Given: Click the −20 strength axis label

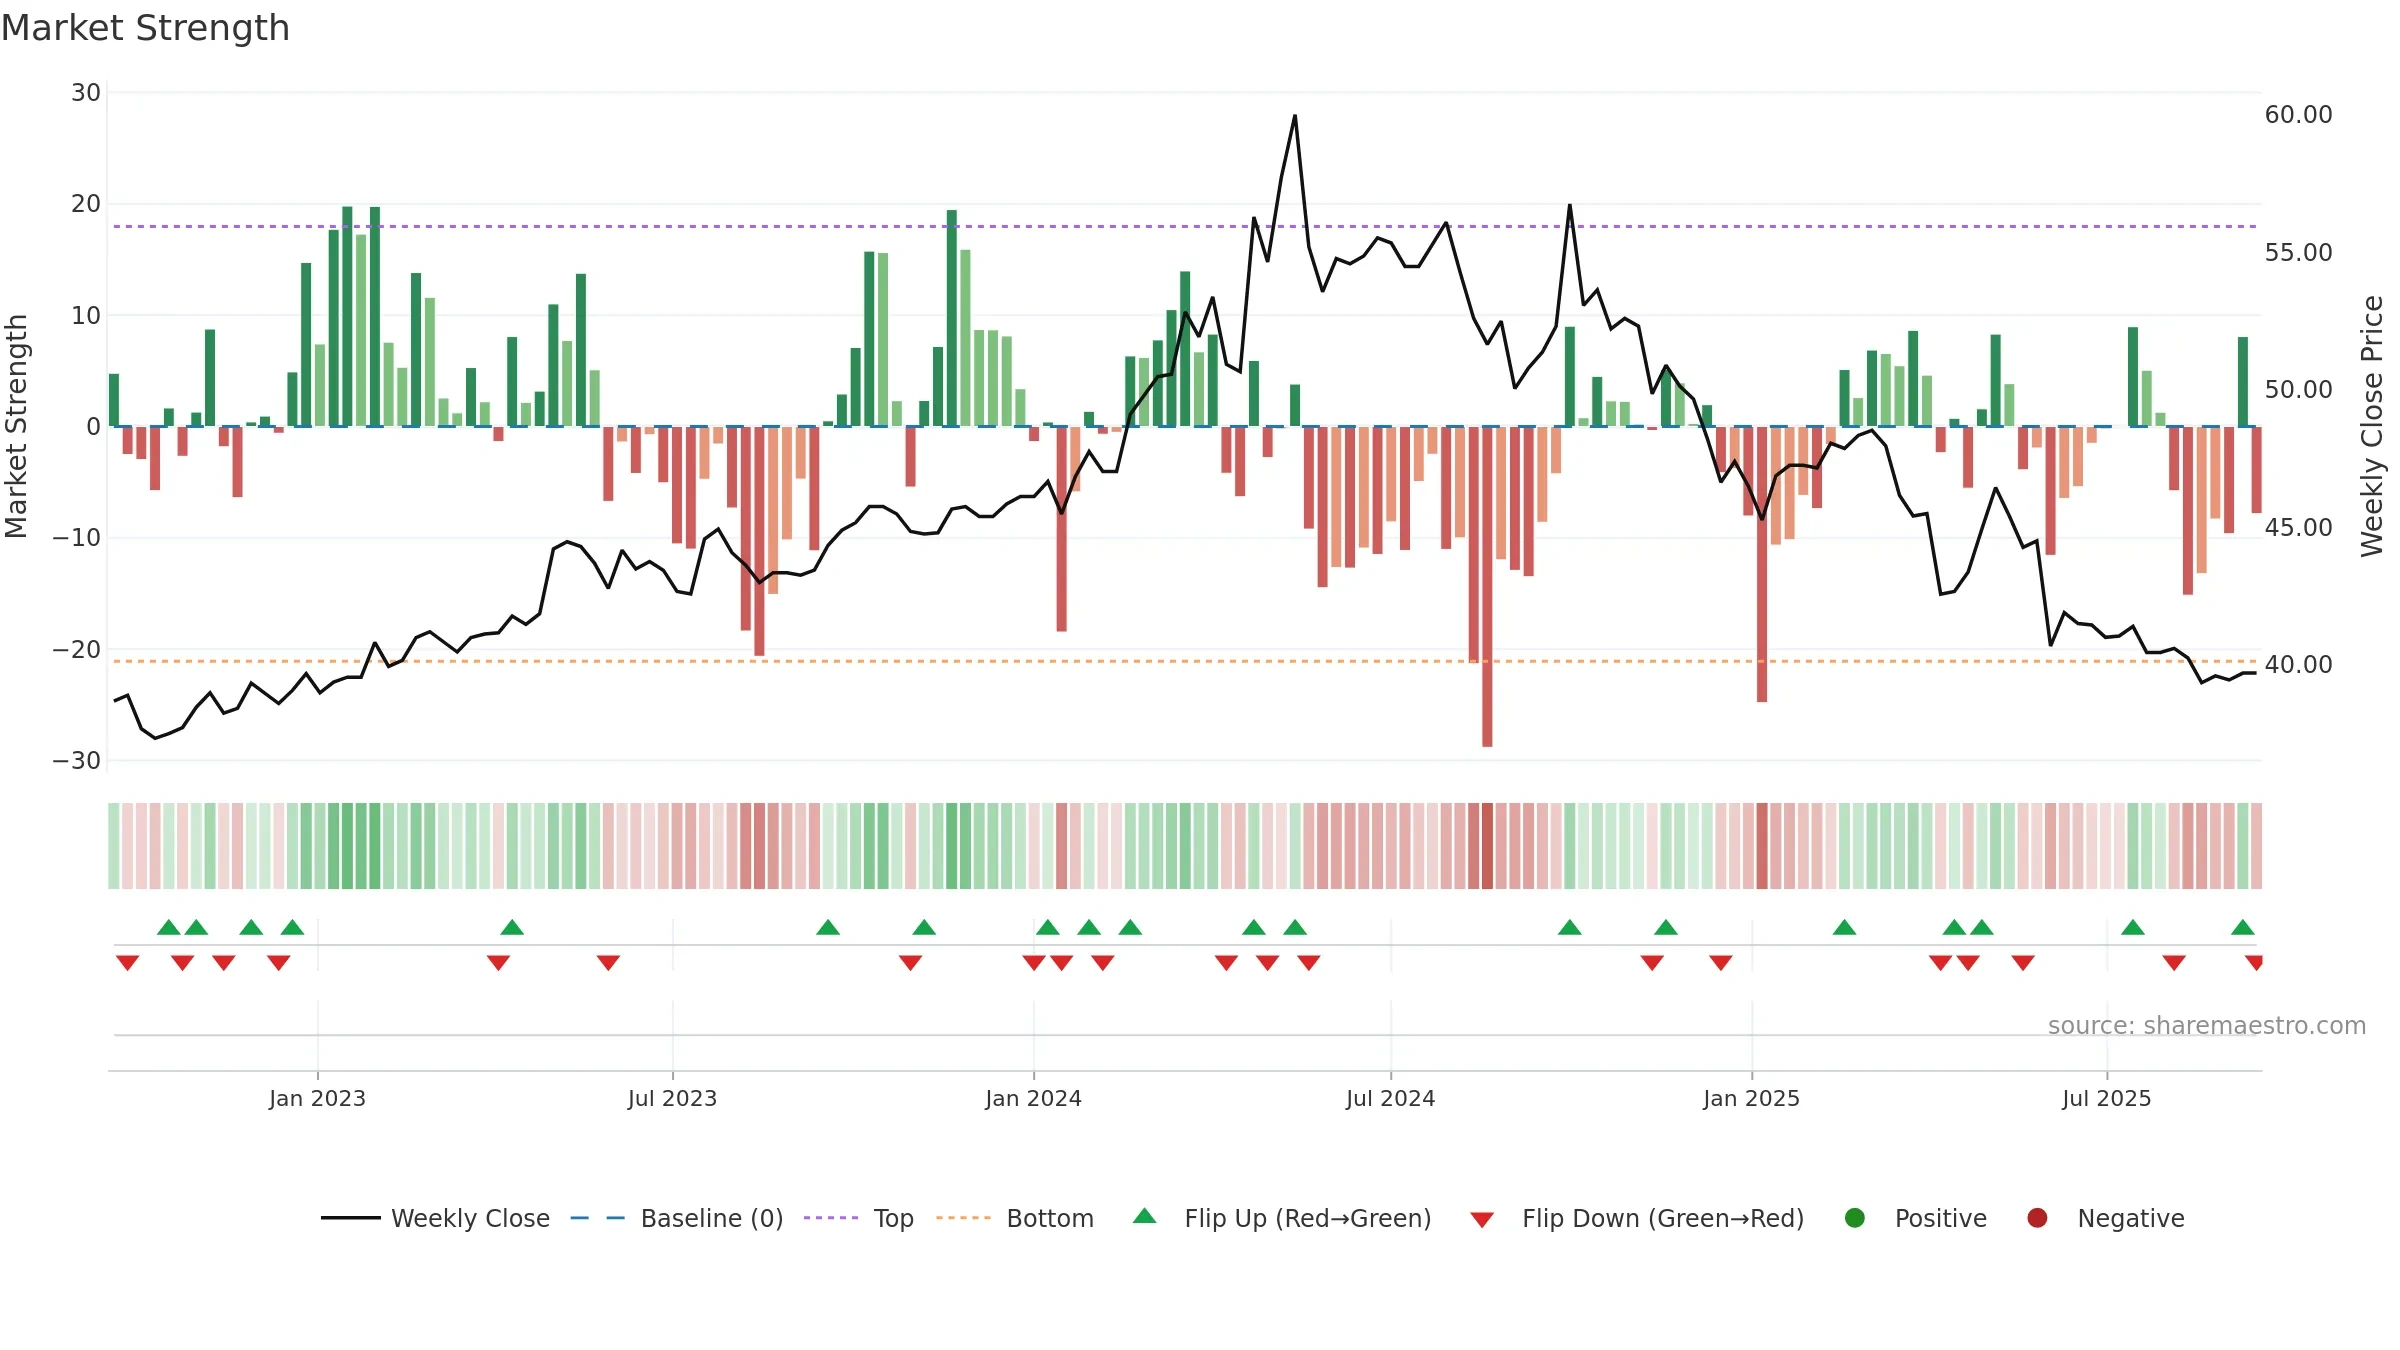Looking at the screenshot, I should coord(77,650).
